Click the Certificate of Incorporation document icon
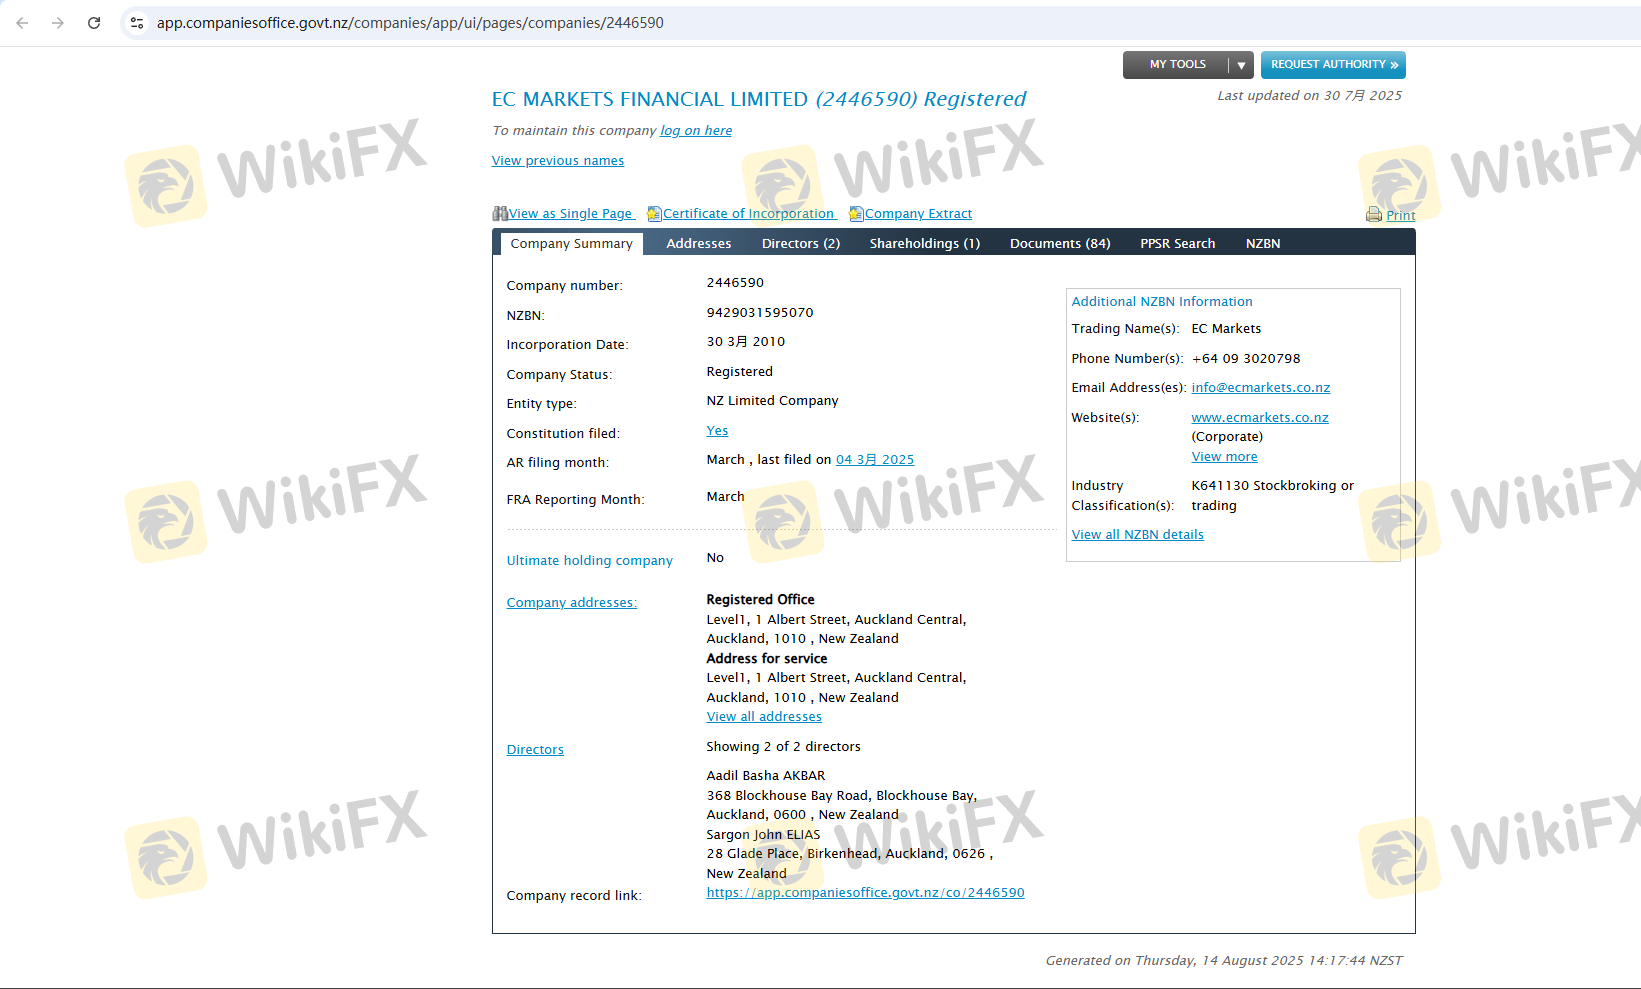The width and height of the screenshot is (1641, 989). tap(654, 214)
